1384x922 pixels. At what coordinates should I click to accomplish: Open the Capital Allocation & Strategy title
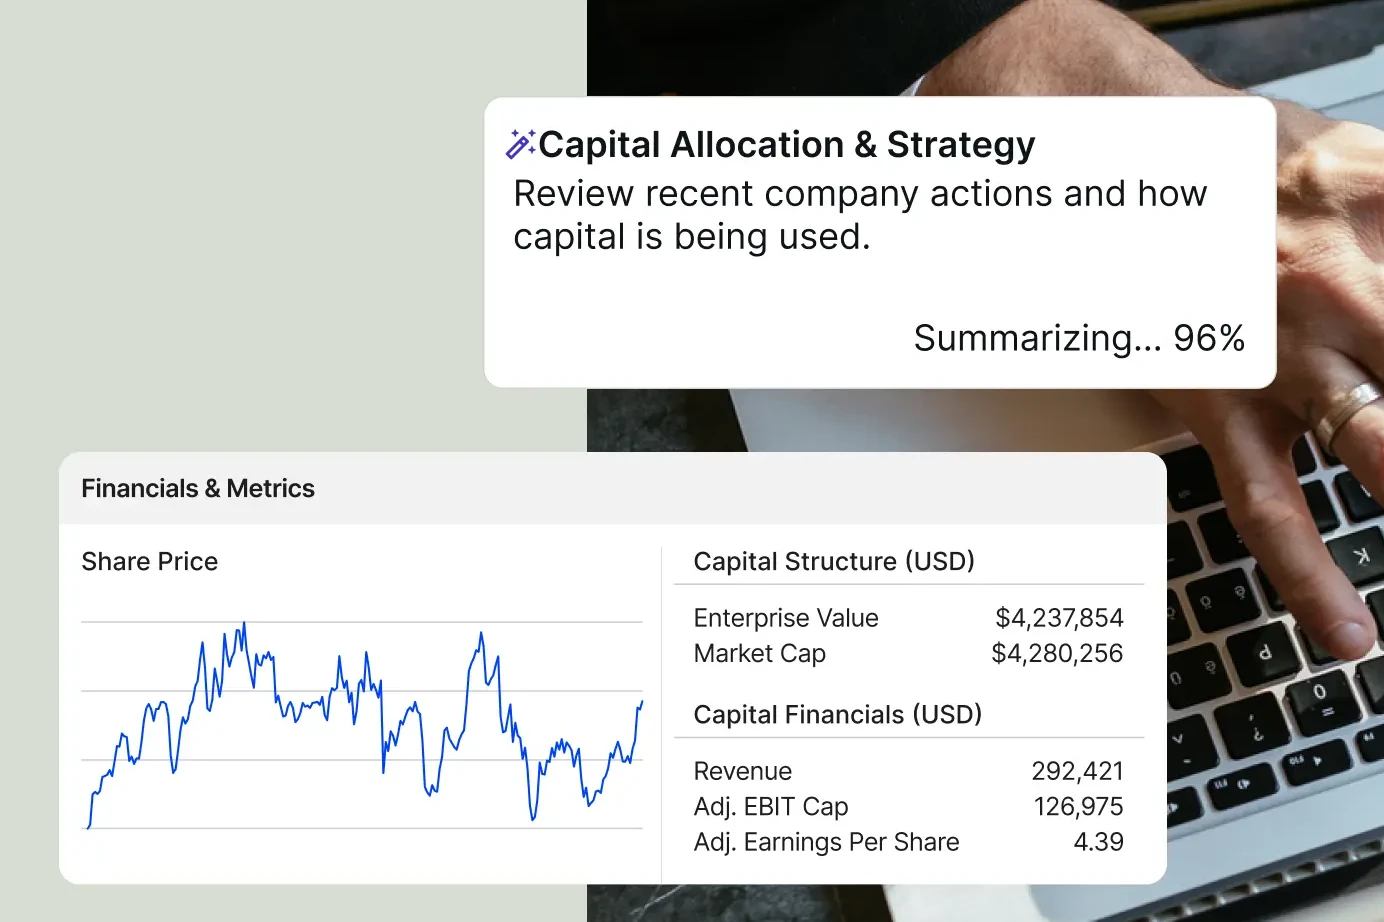click(786, 145)
